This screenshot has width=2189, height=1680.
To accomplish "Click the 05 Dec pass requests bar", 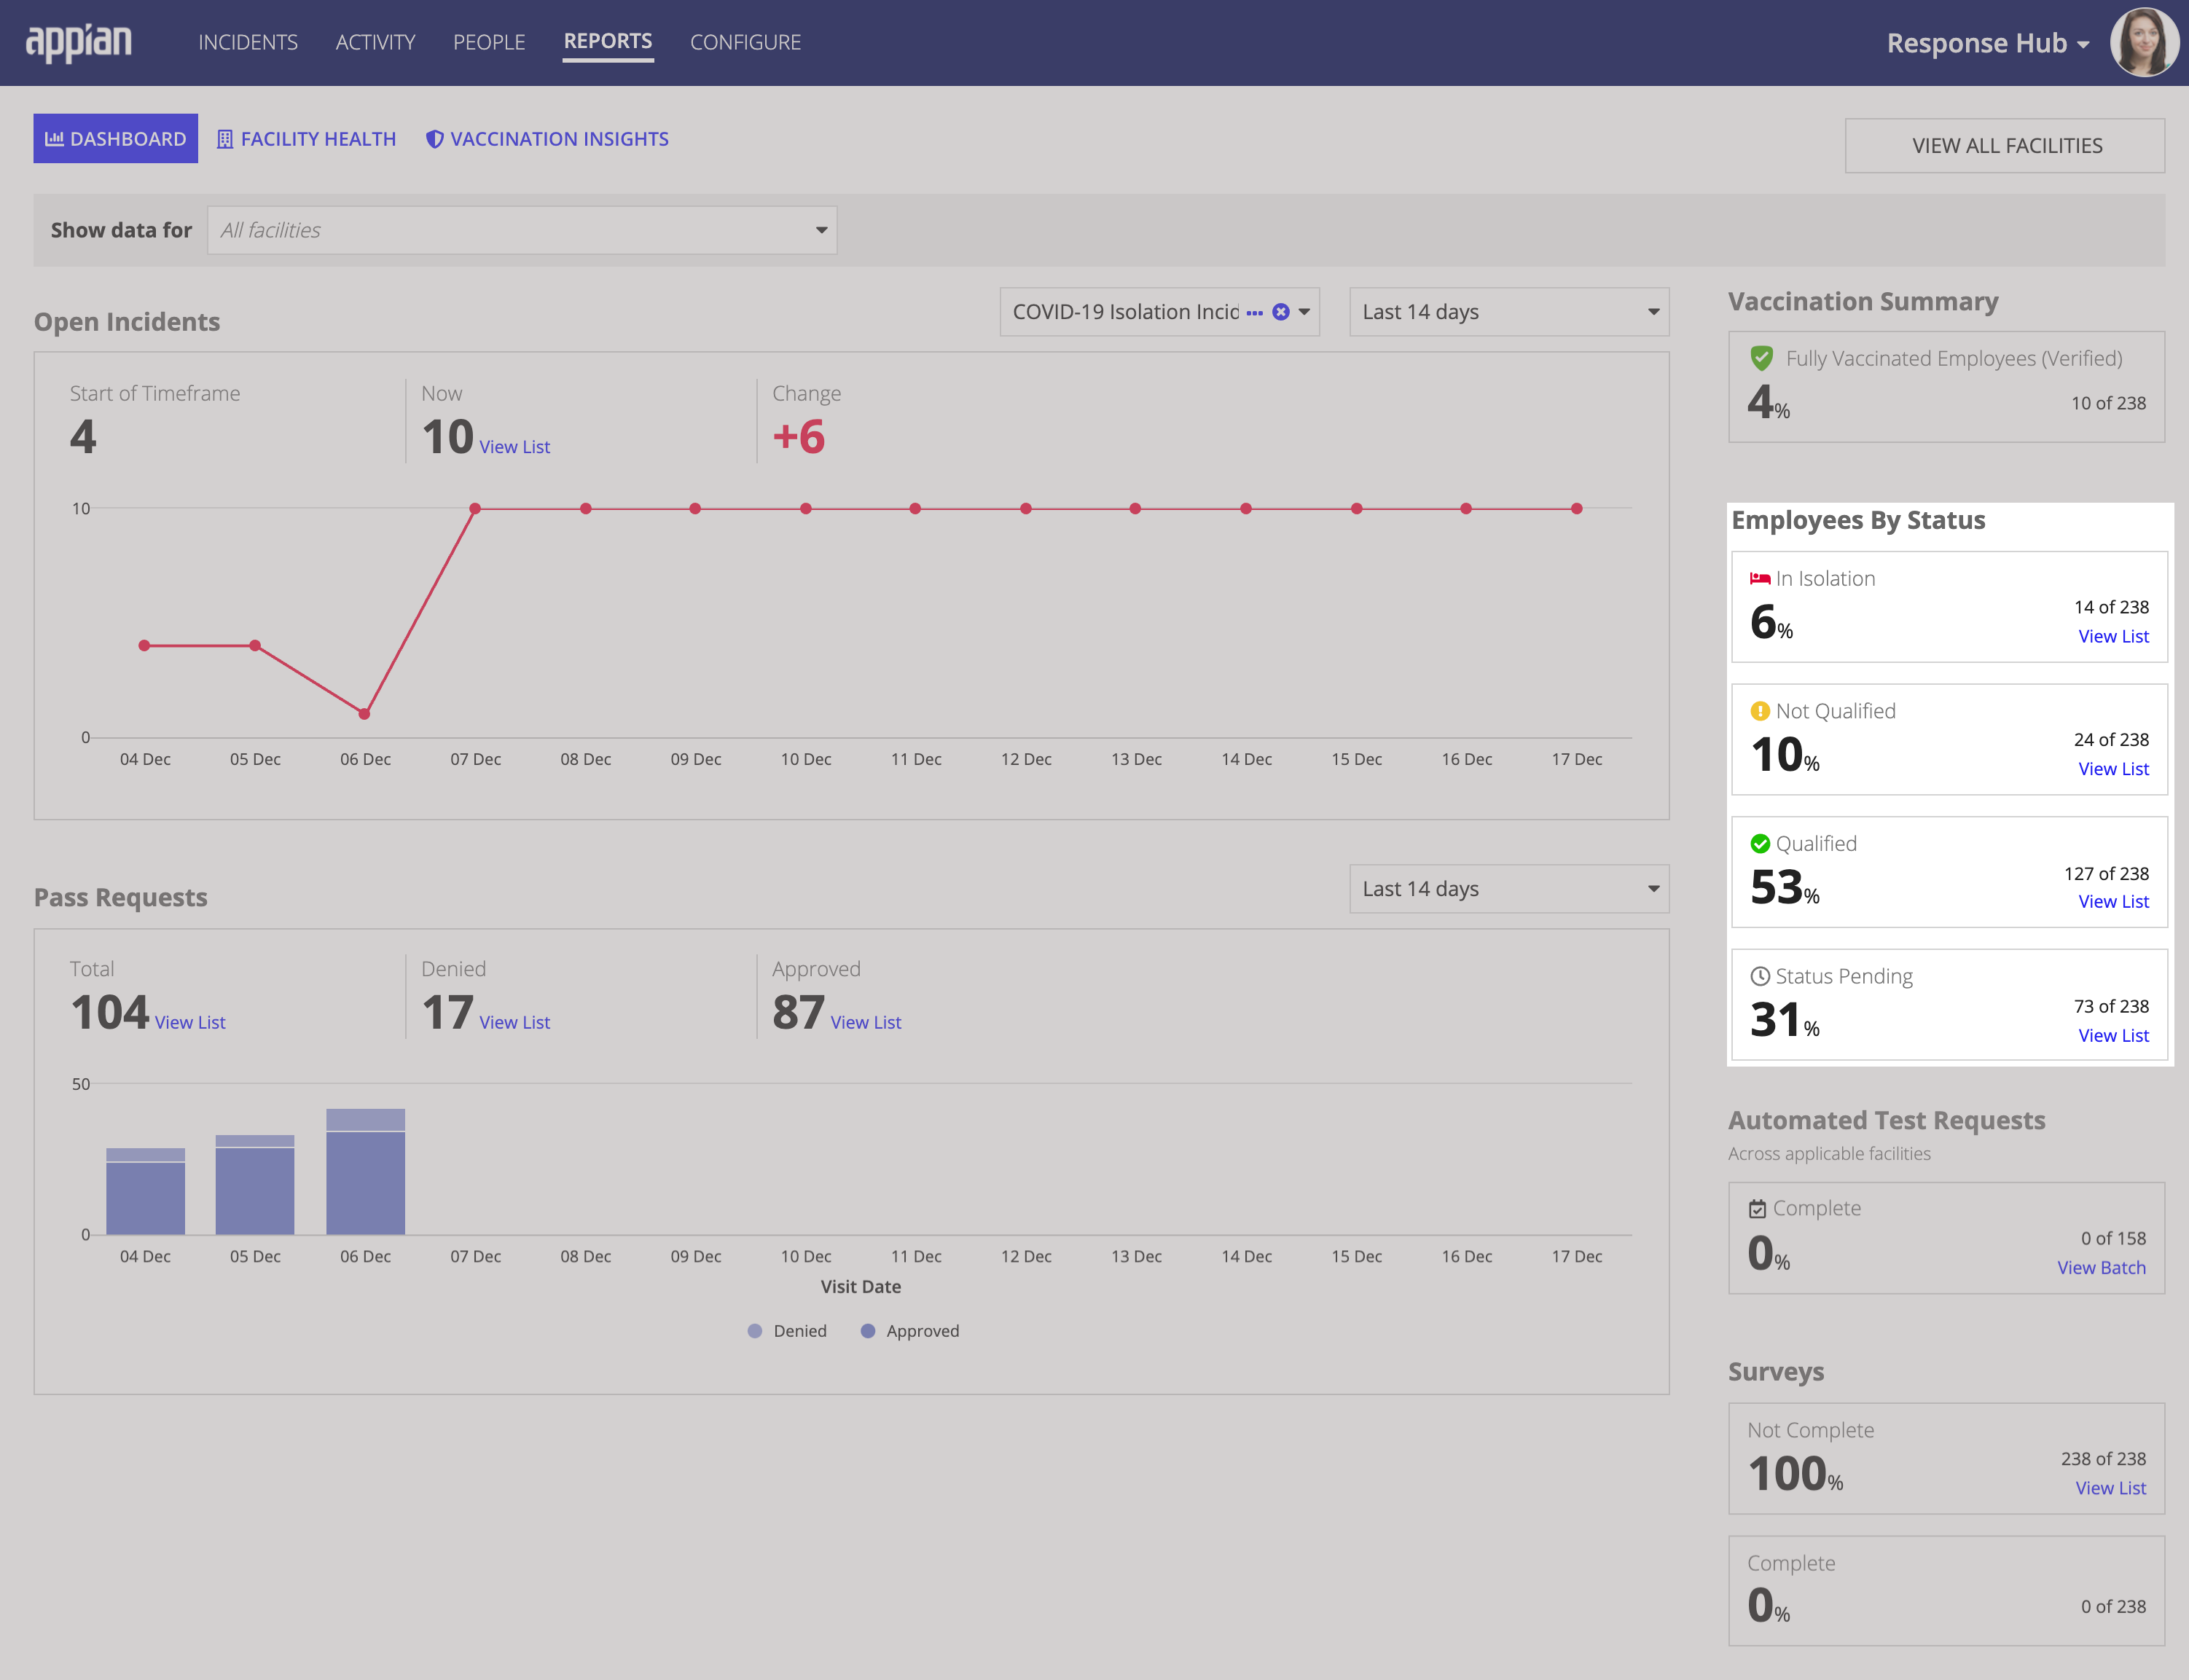I will click(255, 1185).
